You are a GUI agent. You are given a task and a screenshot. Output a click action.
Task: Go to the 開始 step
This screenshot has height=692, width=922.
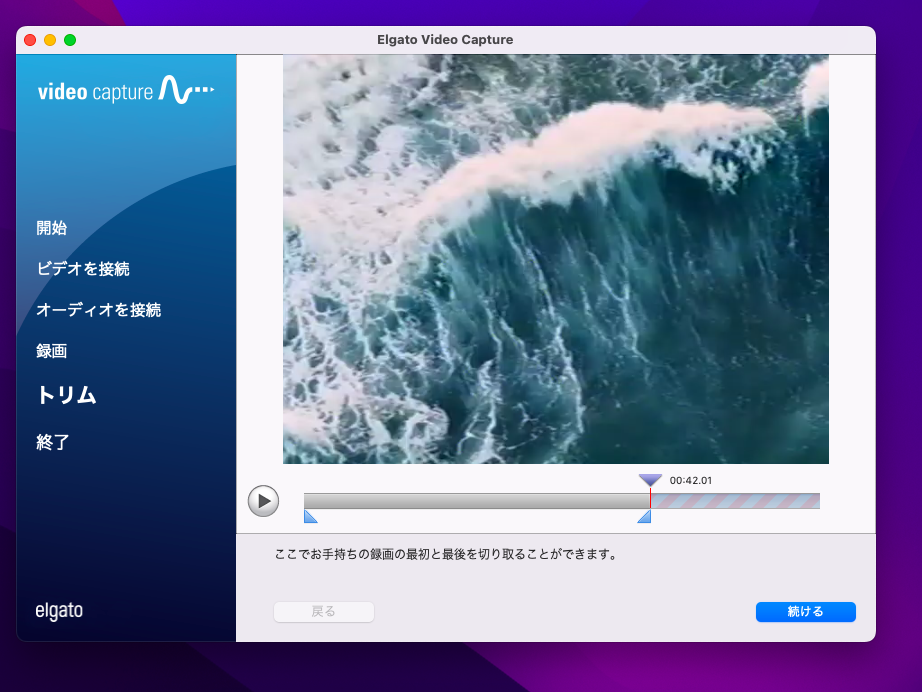pyautogui.click(x=52, y=228)
